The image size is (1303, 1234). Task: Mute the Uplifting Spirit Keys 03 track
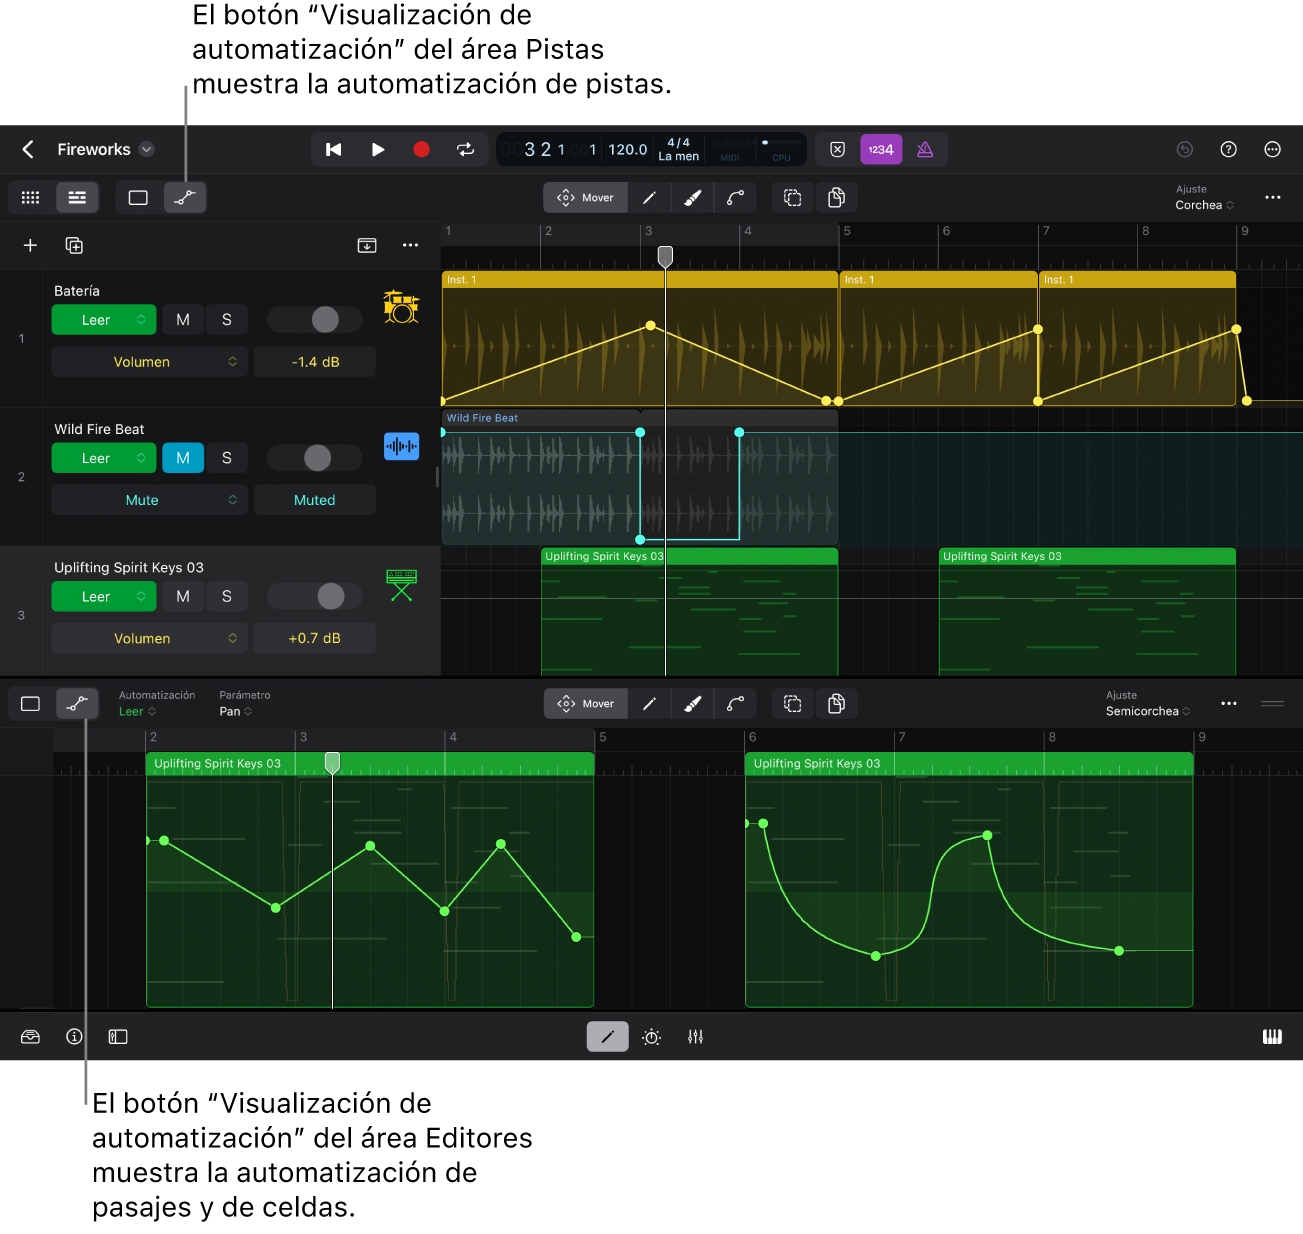[x=183, y=596]
